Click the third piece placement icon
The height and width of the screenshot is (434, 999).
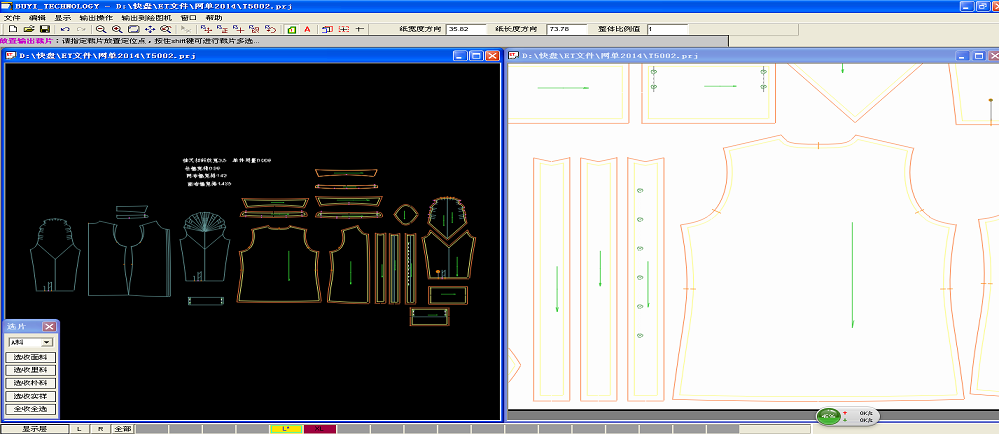tap(238, 29)
